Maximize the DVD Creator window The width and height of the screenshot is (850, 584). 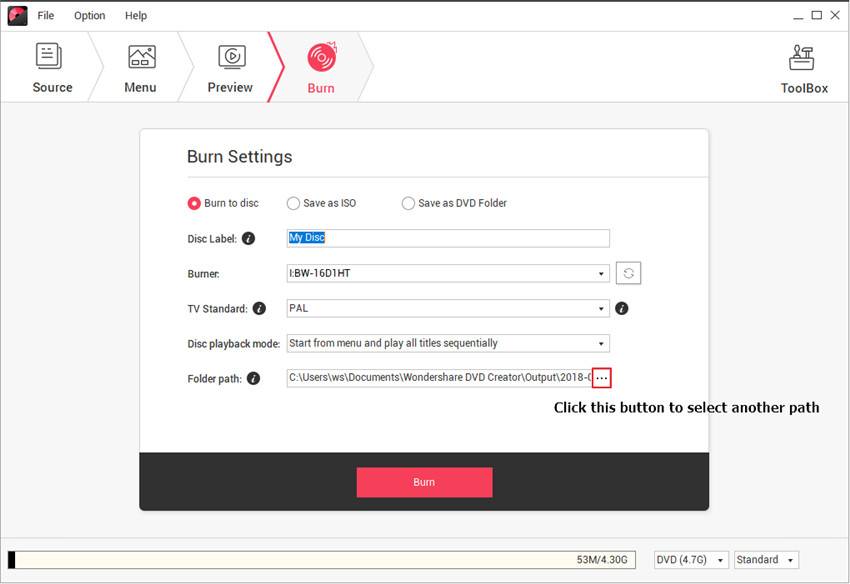pyautogui.click(x=816, y=16)
